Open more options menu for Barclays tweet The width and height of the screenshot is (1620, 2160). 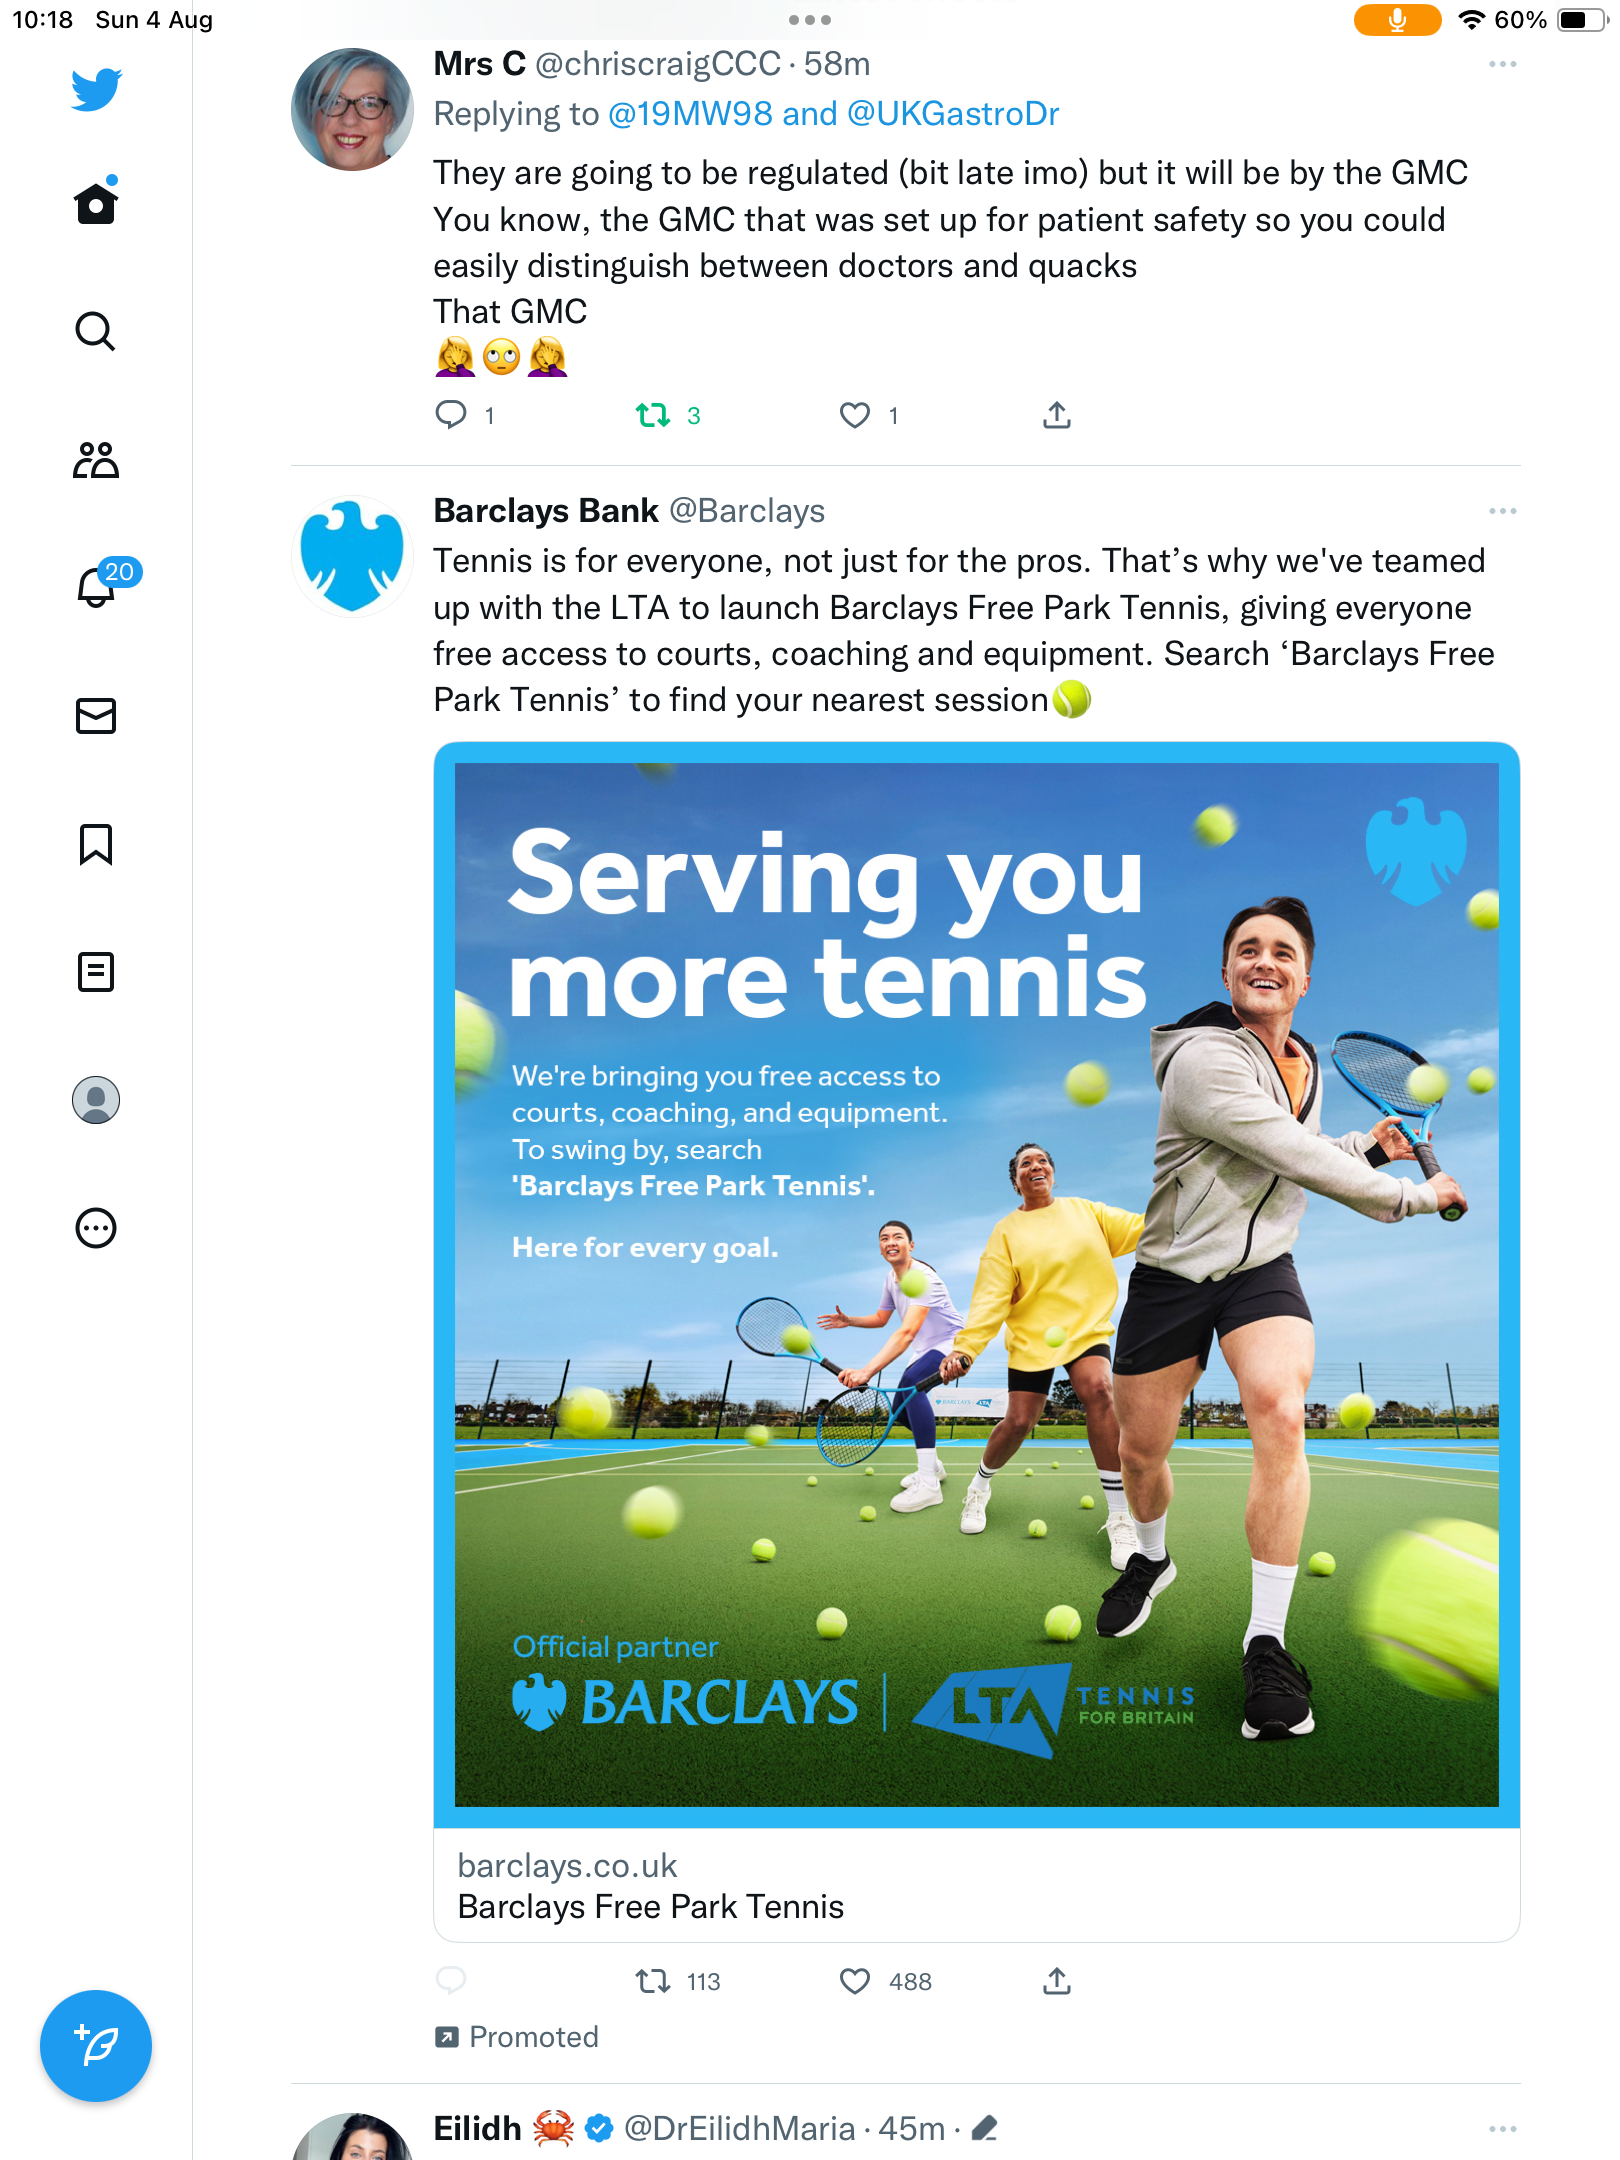click(1502, 511)
